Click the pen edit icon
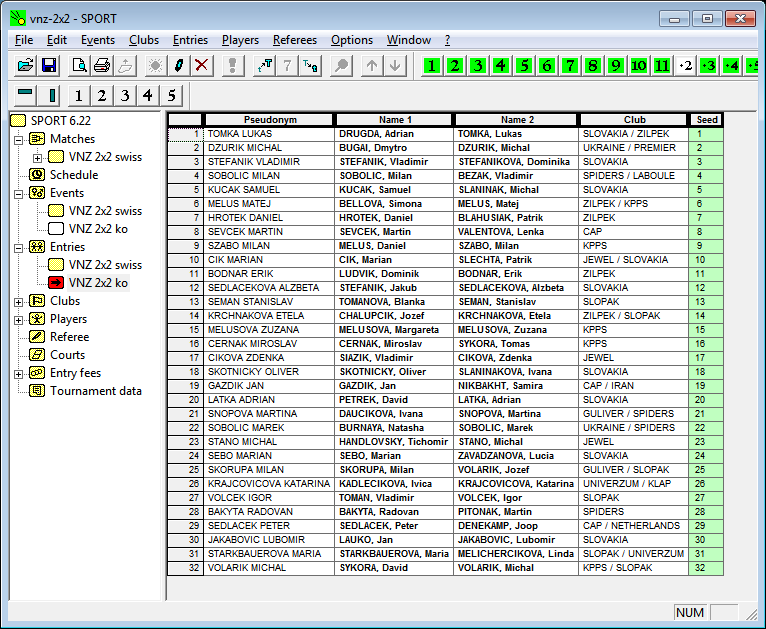766x629 pixels. click(179, 66)
